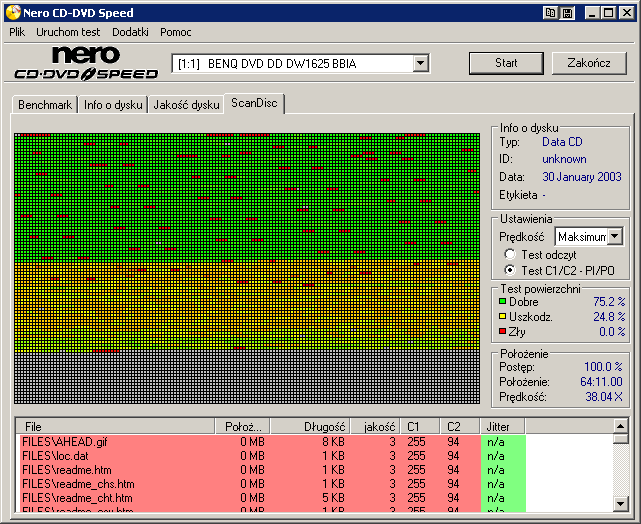
Task: Select the Test C1/C2 - PI/PO option
Action: pyautogui.click(x=510, y=270)
